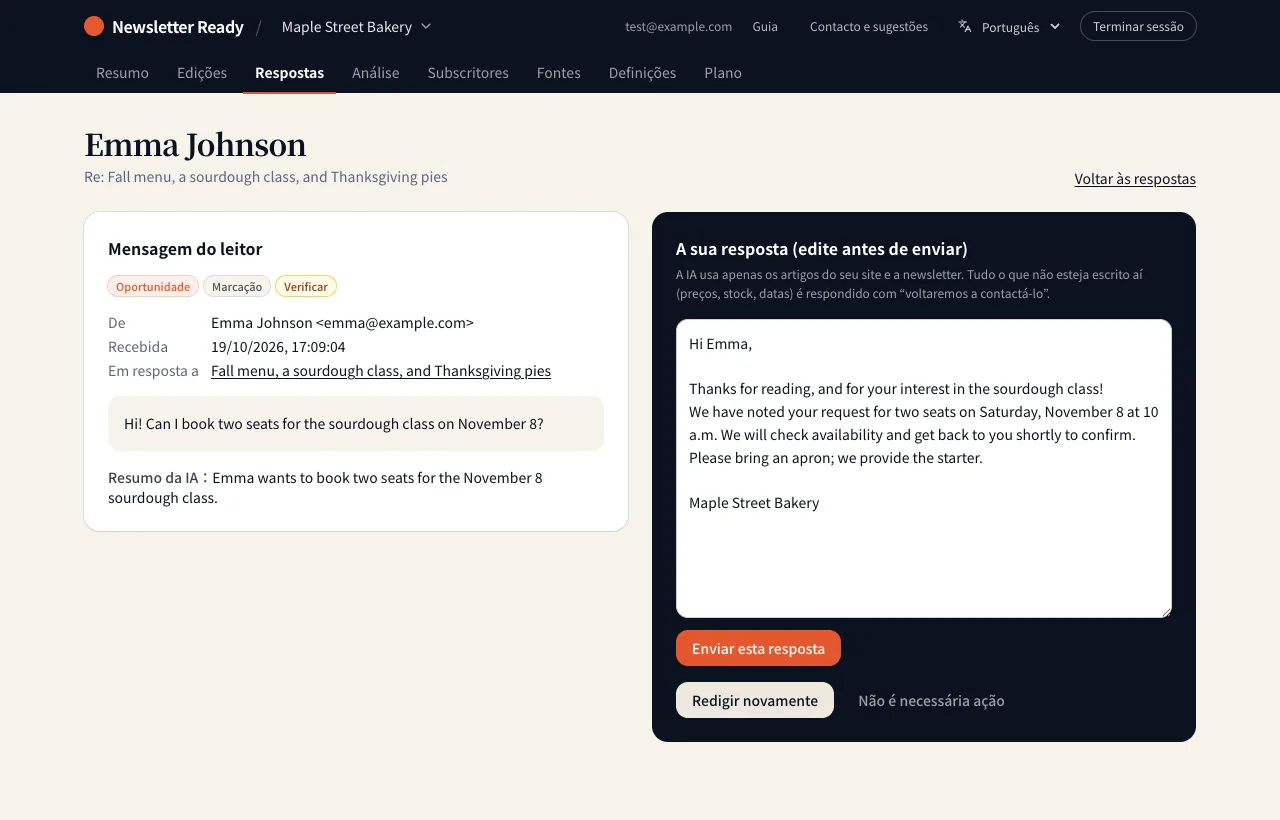Switch to the Edições tab
The image size is (1280, 820).
pos(202,72)
